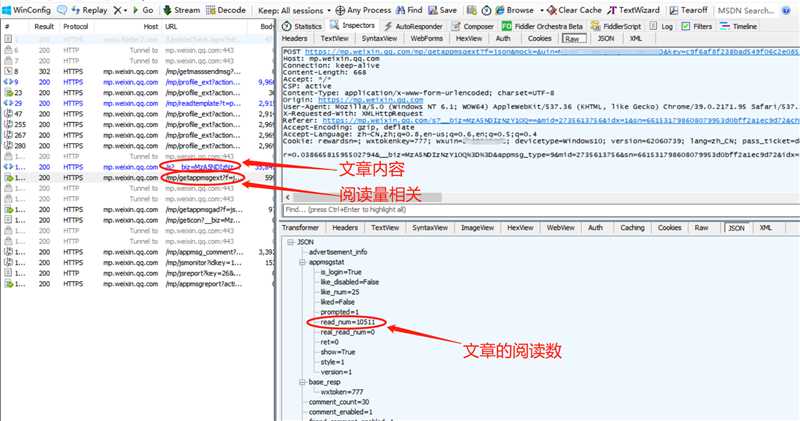Open Find sessions from toolbar
This screenshot has width=800, height=421.
(409, 10)
